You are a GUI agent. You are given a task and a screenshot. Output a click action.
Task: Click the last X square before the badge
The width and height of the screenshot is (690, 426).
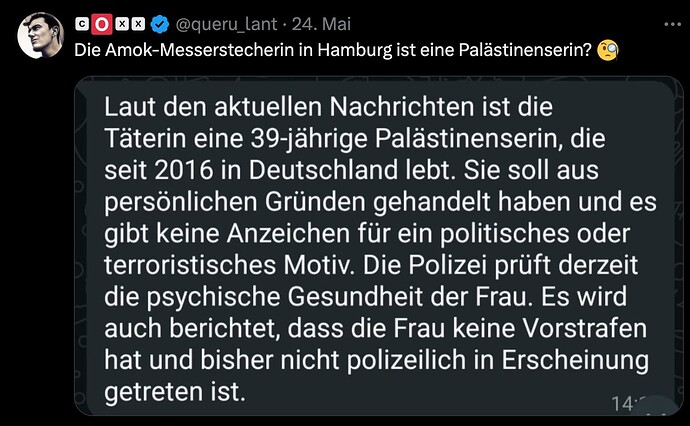click(x=138, y=22)
